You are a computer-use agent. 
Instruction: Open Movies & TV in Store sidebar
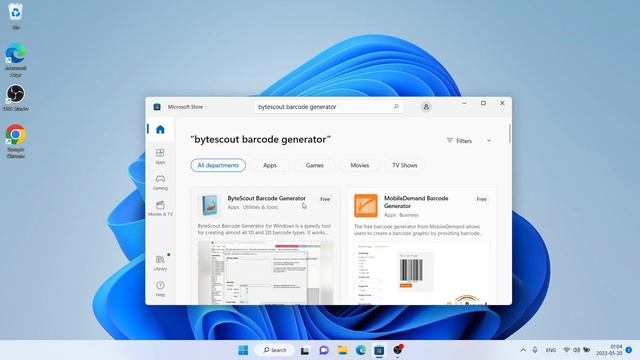160,208
